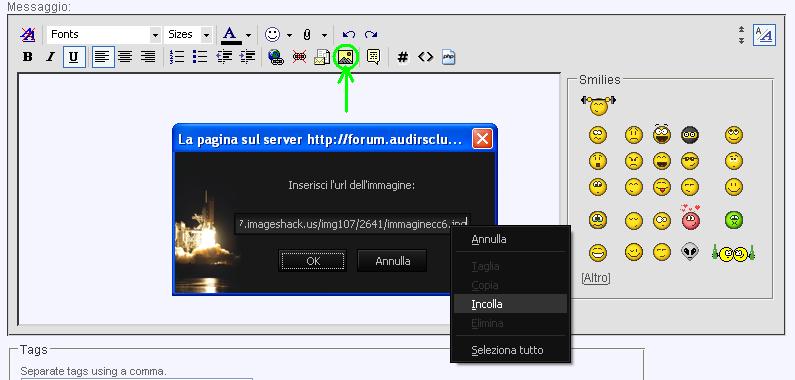795x380 pixels.
Task: Wrap selection in CODE tags (# icon)
Action: tap(403, 57)
